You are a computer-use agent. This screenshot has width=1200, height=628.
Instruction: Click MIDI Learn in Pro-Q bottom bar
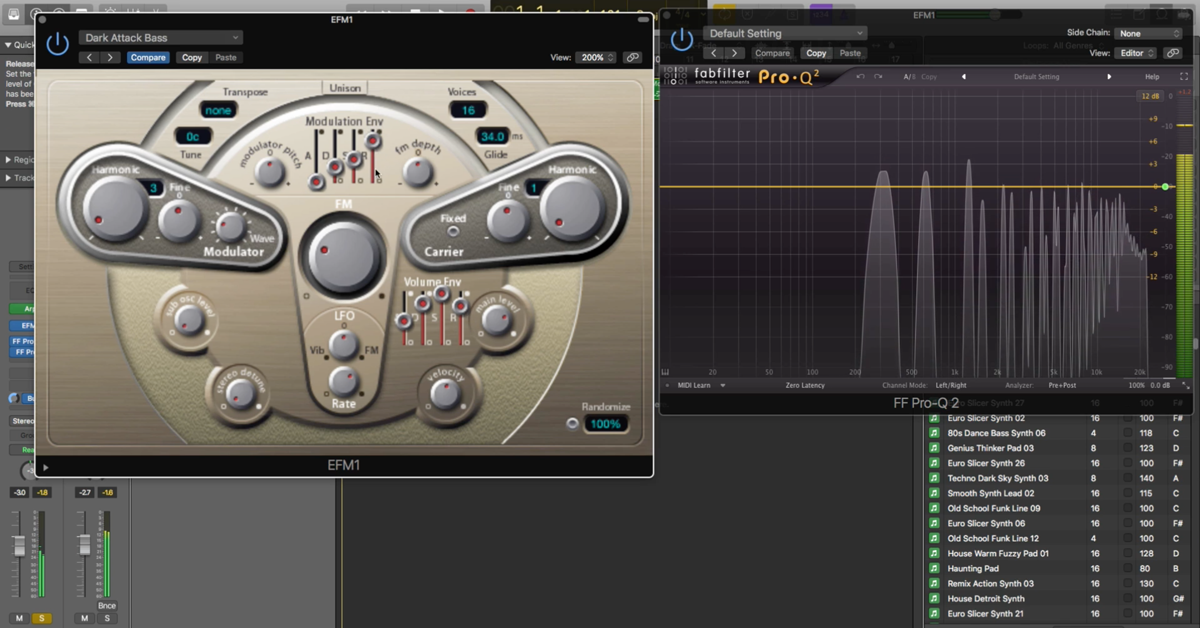point(696,385)
